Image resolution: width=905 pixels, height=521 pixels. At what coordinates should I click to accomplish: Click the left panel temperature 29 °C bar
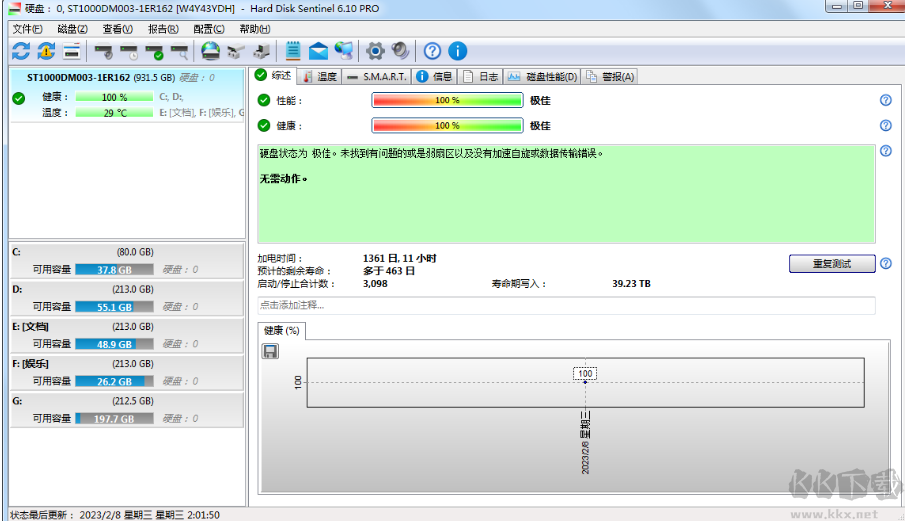(x=114, y=113)
